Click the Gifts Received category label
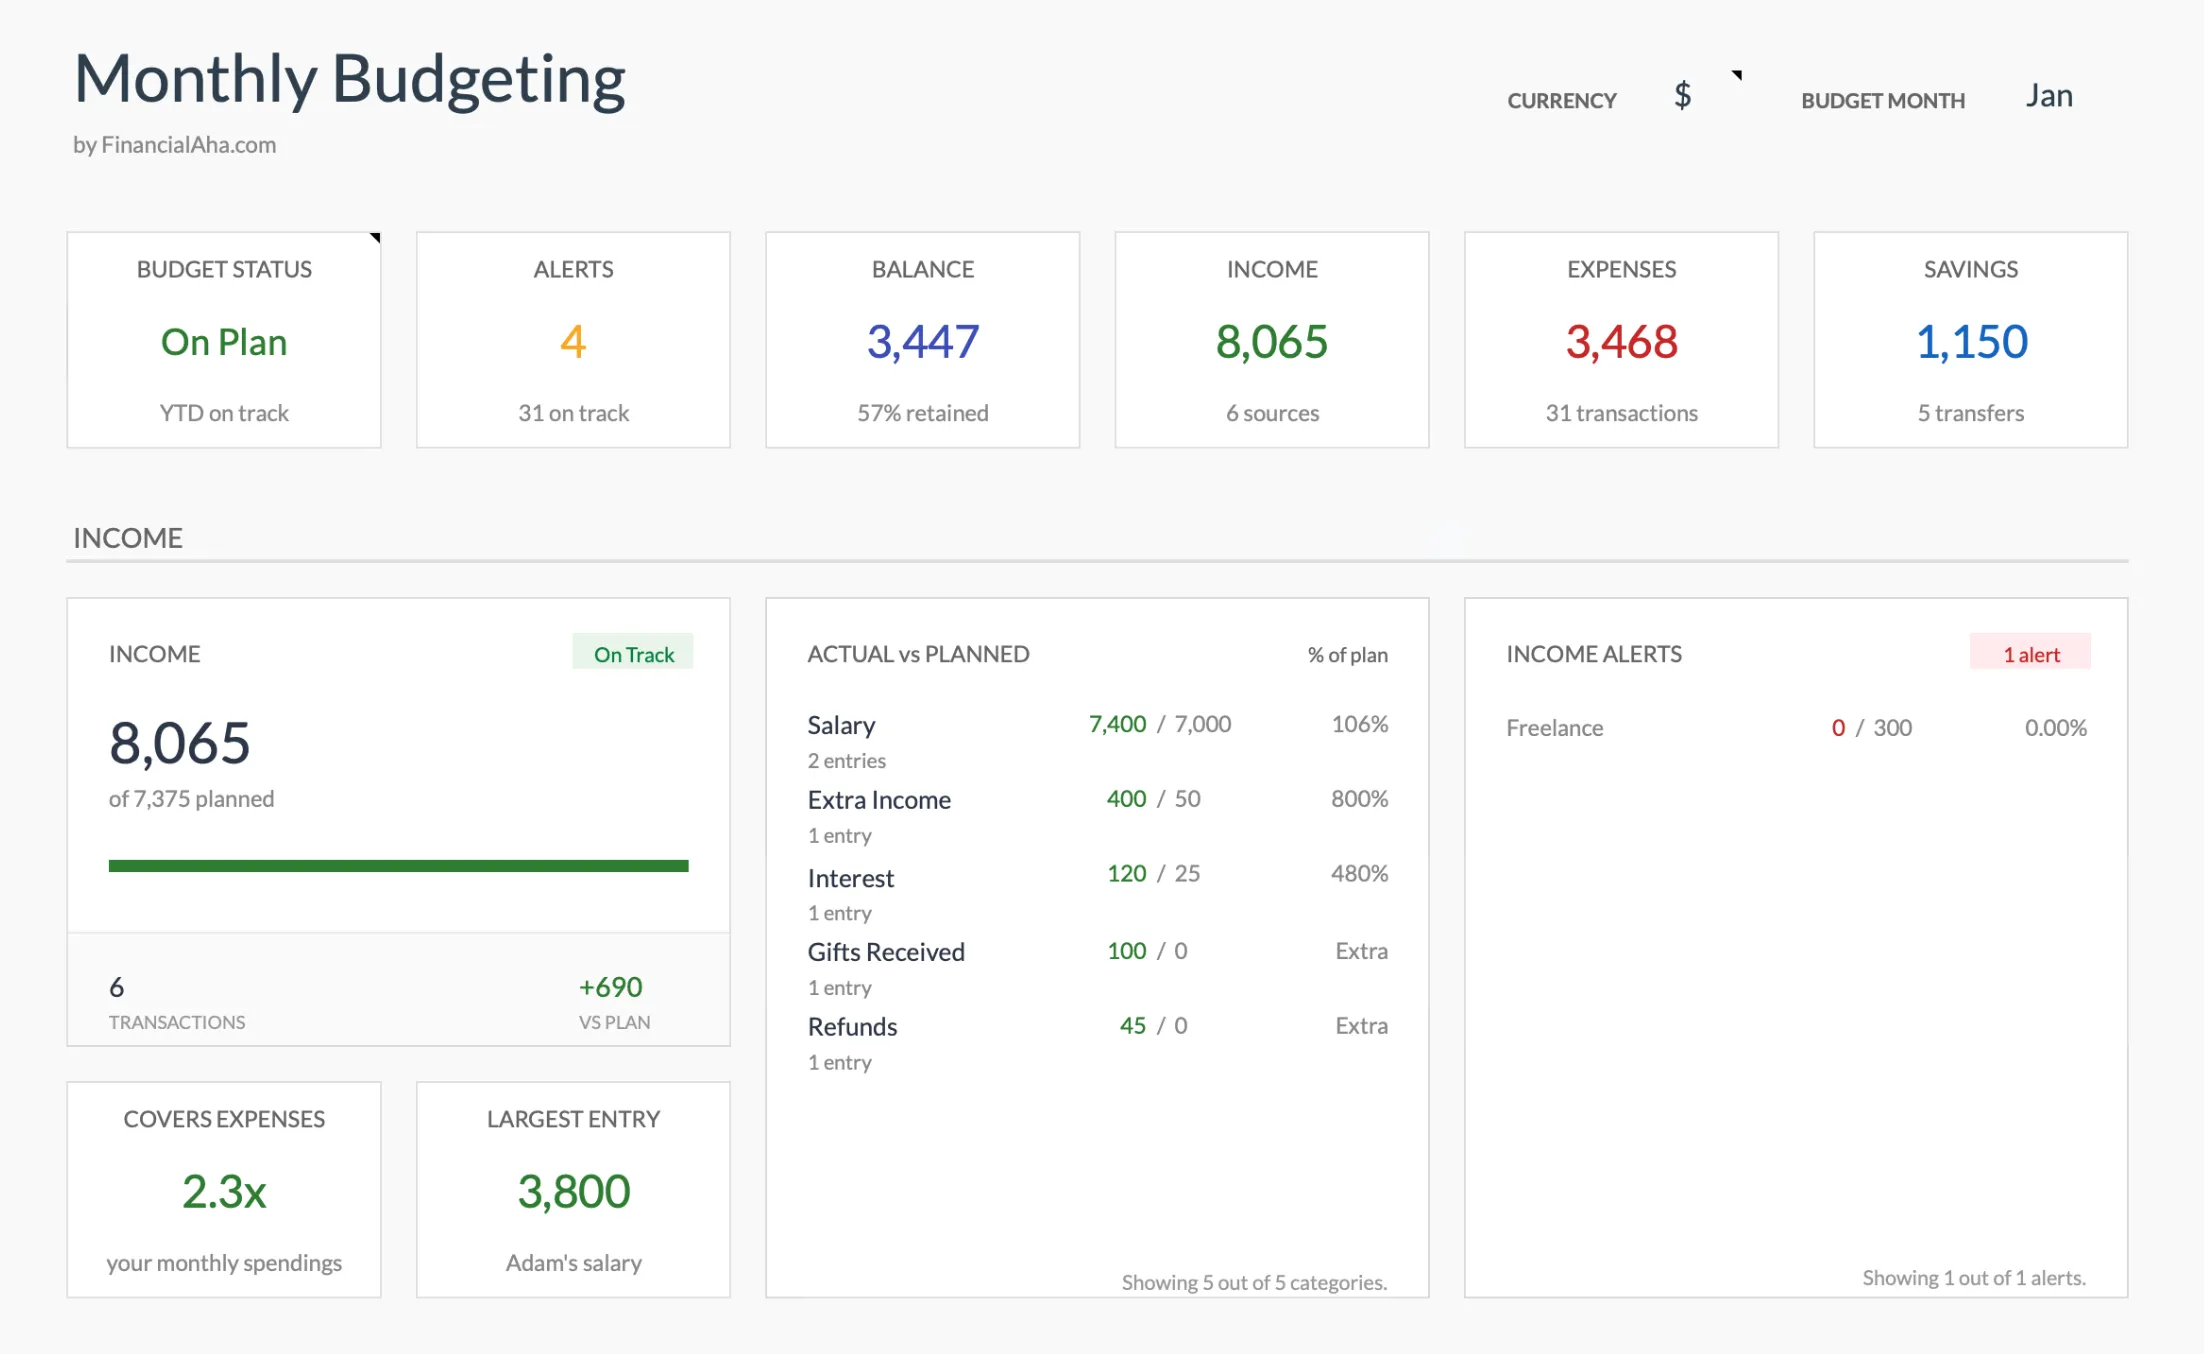The height and width of the screenshot is (1354, 2204). tap(886, 951)
